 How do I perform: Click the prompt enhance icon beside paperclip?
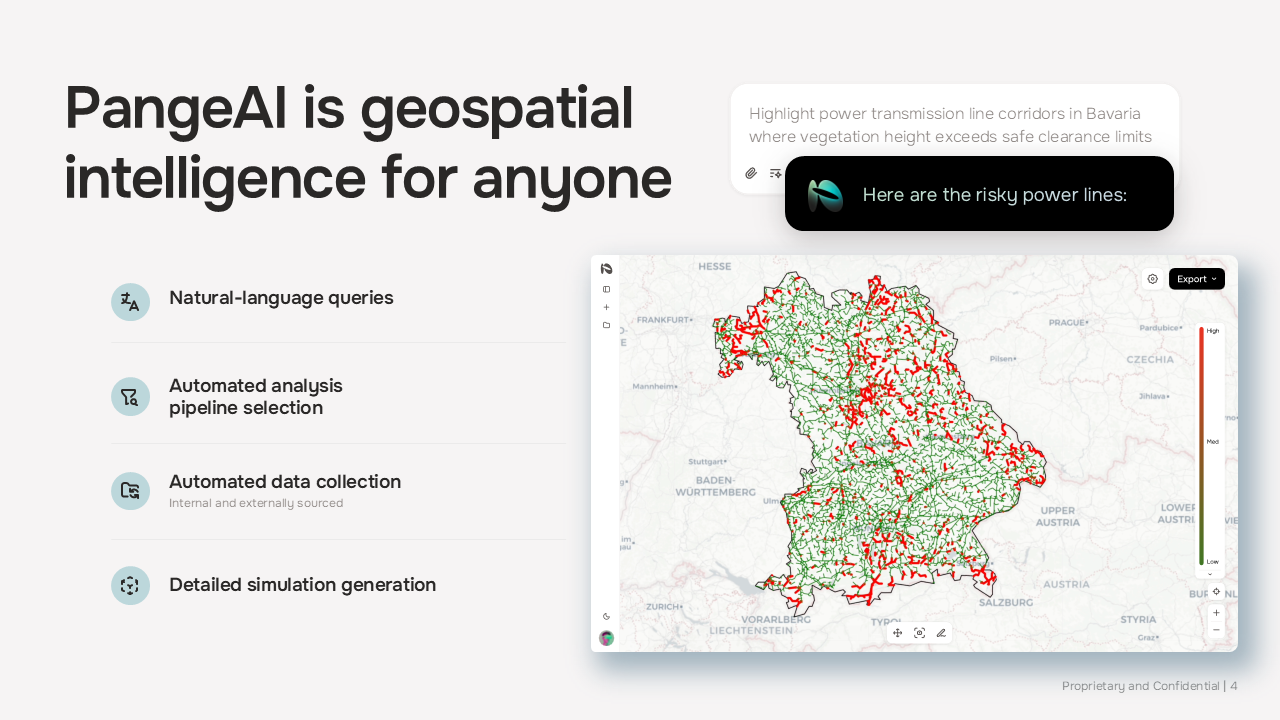coord(775,173)
